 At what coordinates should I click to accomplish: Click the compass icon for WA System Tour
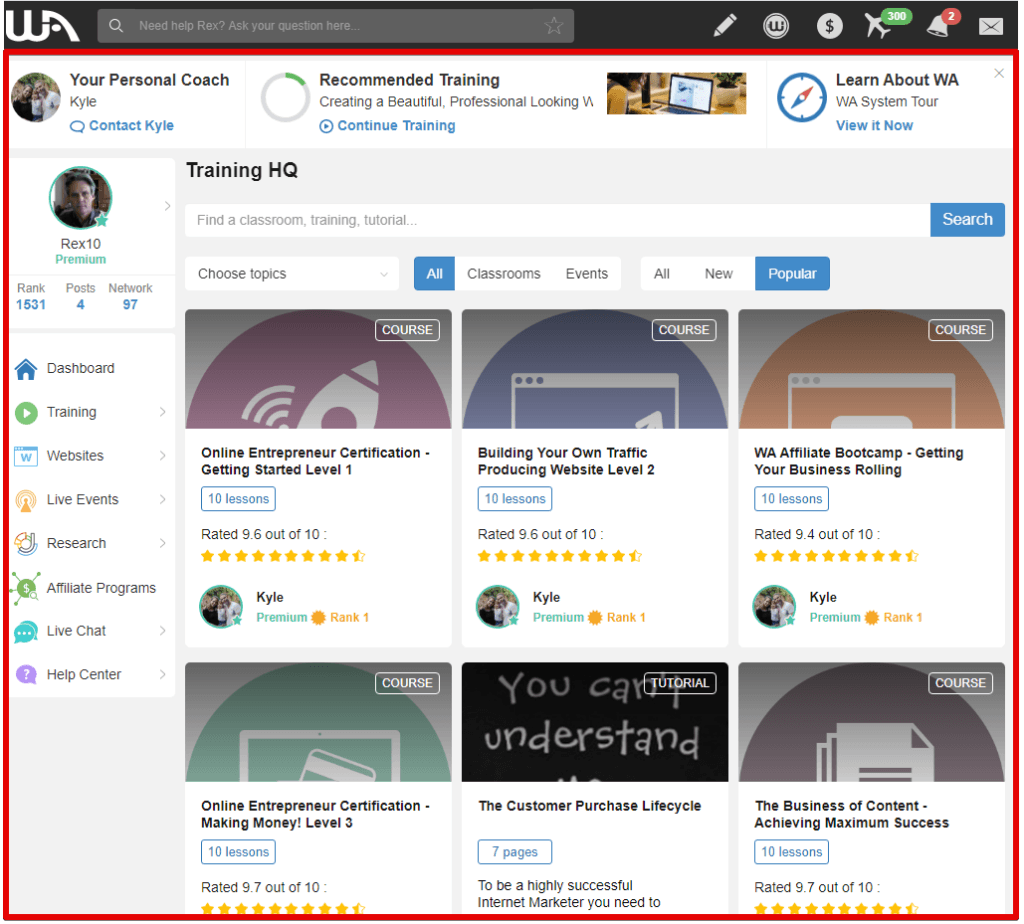tap(801, 97)
